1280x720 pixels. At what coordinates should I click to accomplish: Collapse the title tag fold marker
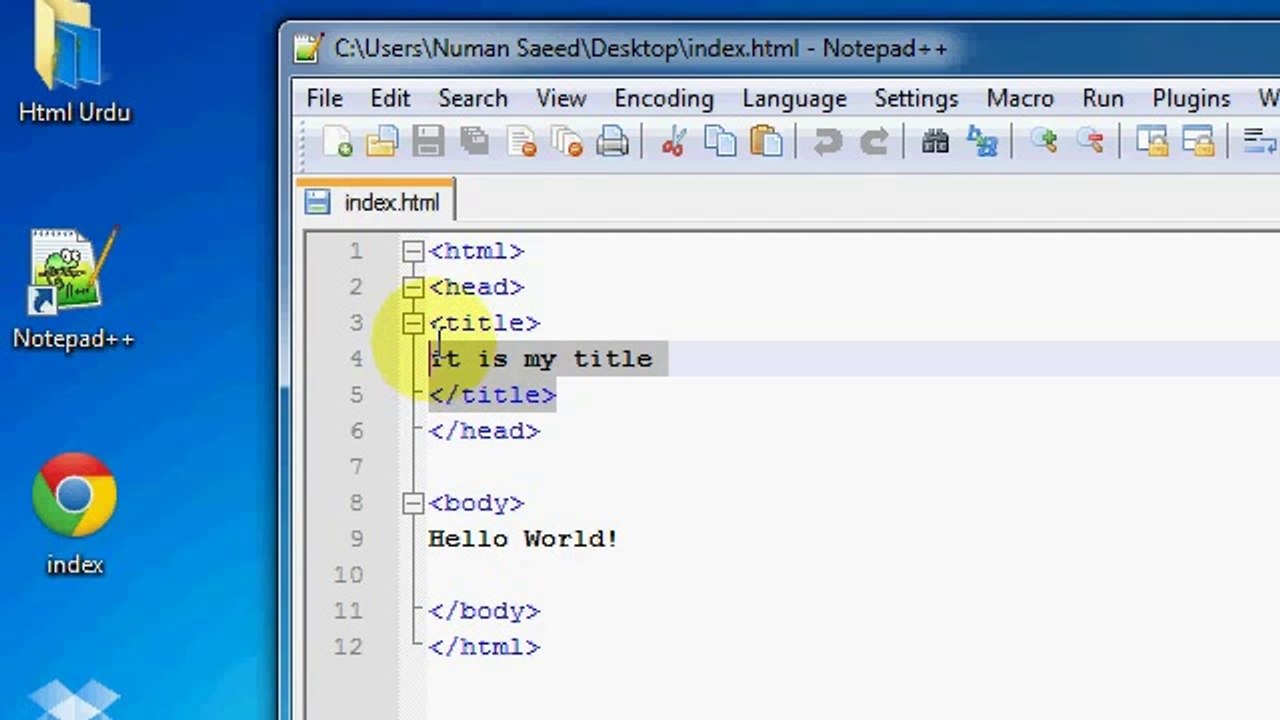[413, 323]
